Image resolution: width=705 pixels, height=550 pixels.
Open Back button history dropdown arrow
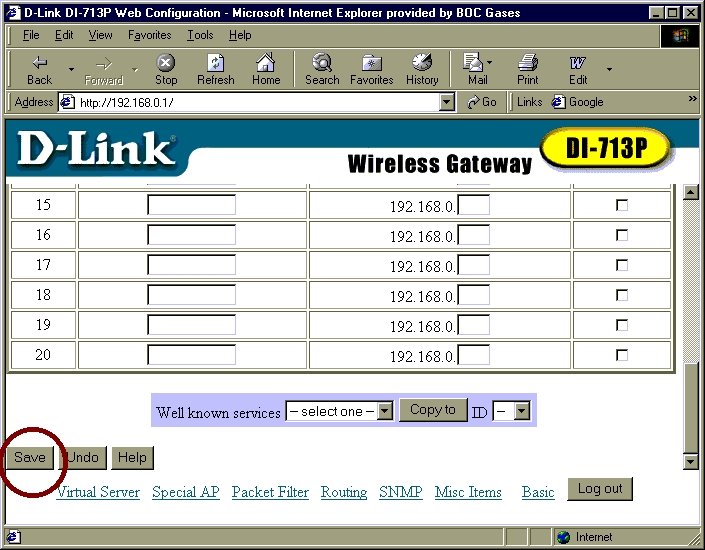[71, 69]
